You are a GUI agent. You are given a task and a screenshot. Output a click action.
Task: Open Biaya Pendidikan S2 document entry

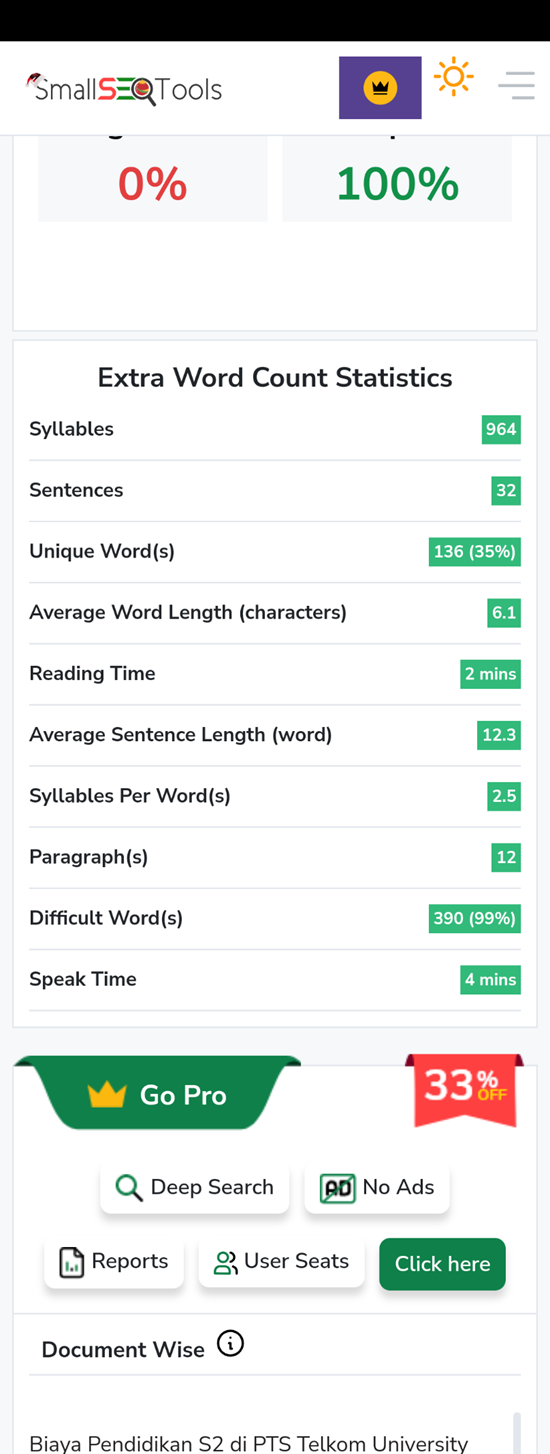click(249, 1443)
